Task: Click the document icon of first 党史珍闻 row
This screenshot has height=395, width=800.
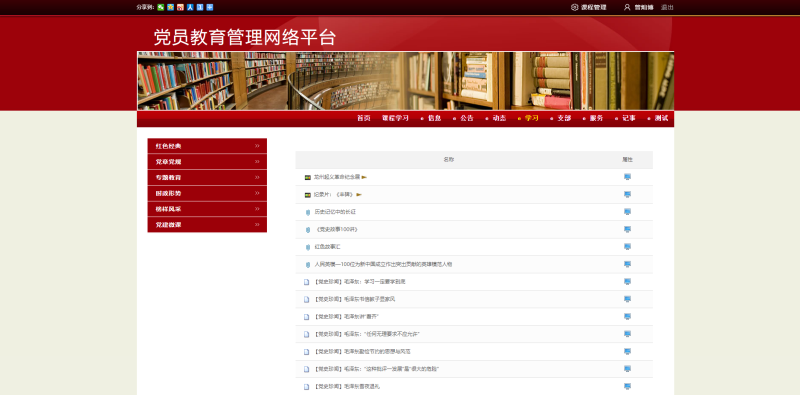Action: [307, 282]
